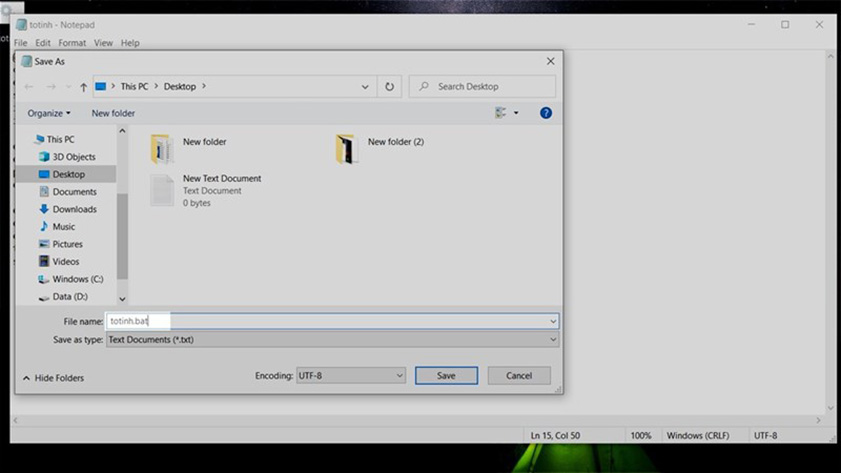Image resolution: width=841 pixels, height=473 pixels.
Task: Select the New Text Document file icon
Action: 162,190
